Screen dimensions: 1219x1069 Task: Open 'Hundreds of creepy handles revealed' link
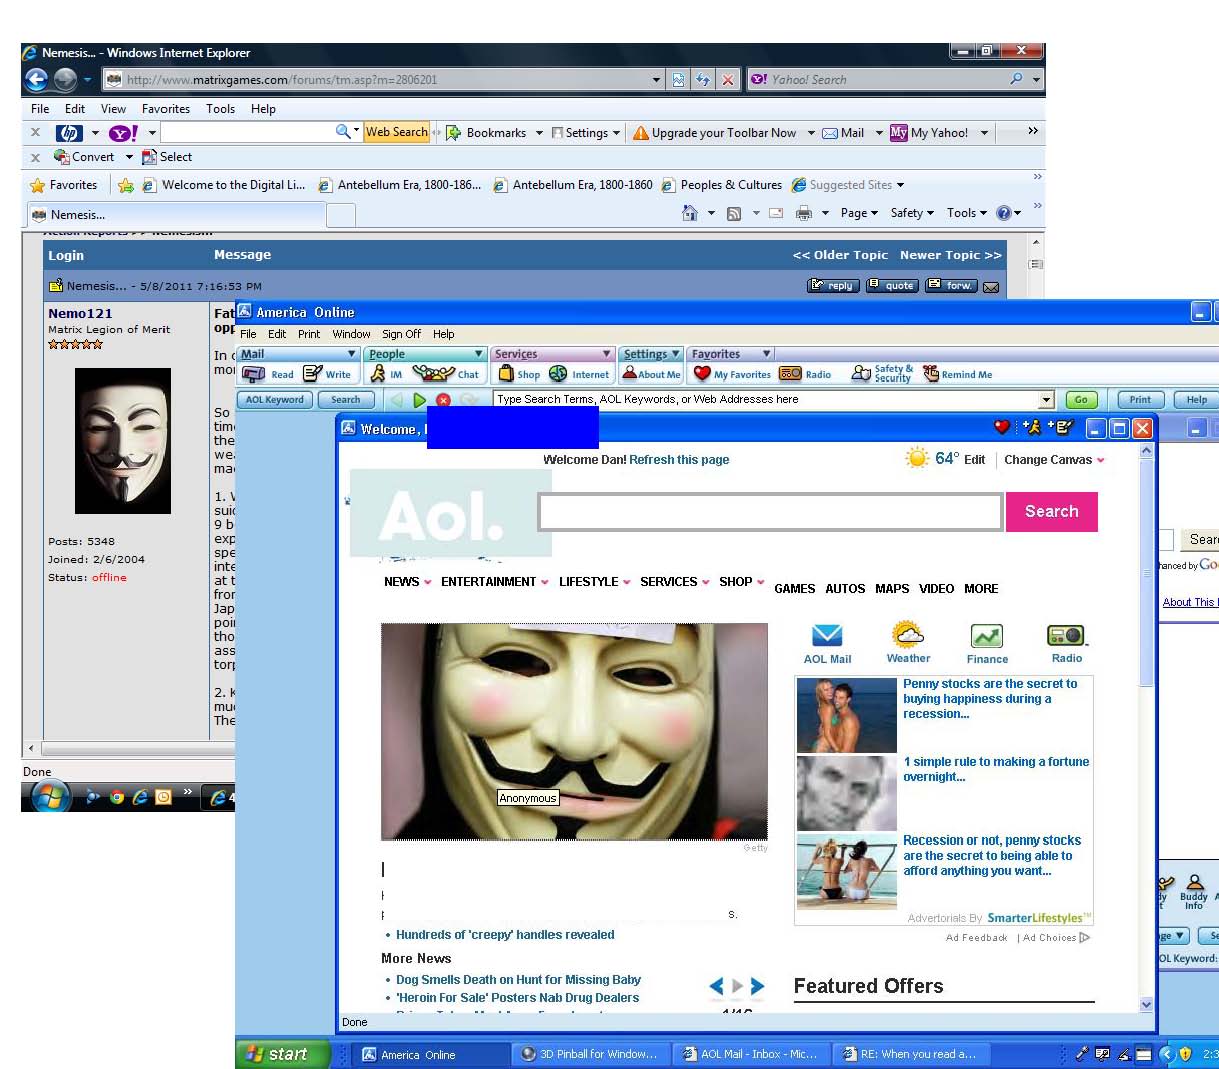tap(505, 935)
